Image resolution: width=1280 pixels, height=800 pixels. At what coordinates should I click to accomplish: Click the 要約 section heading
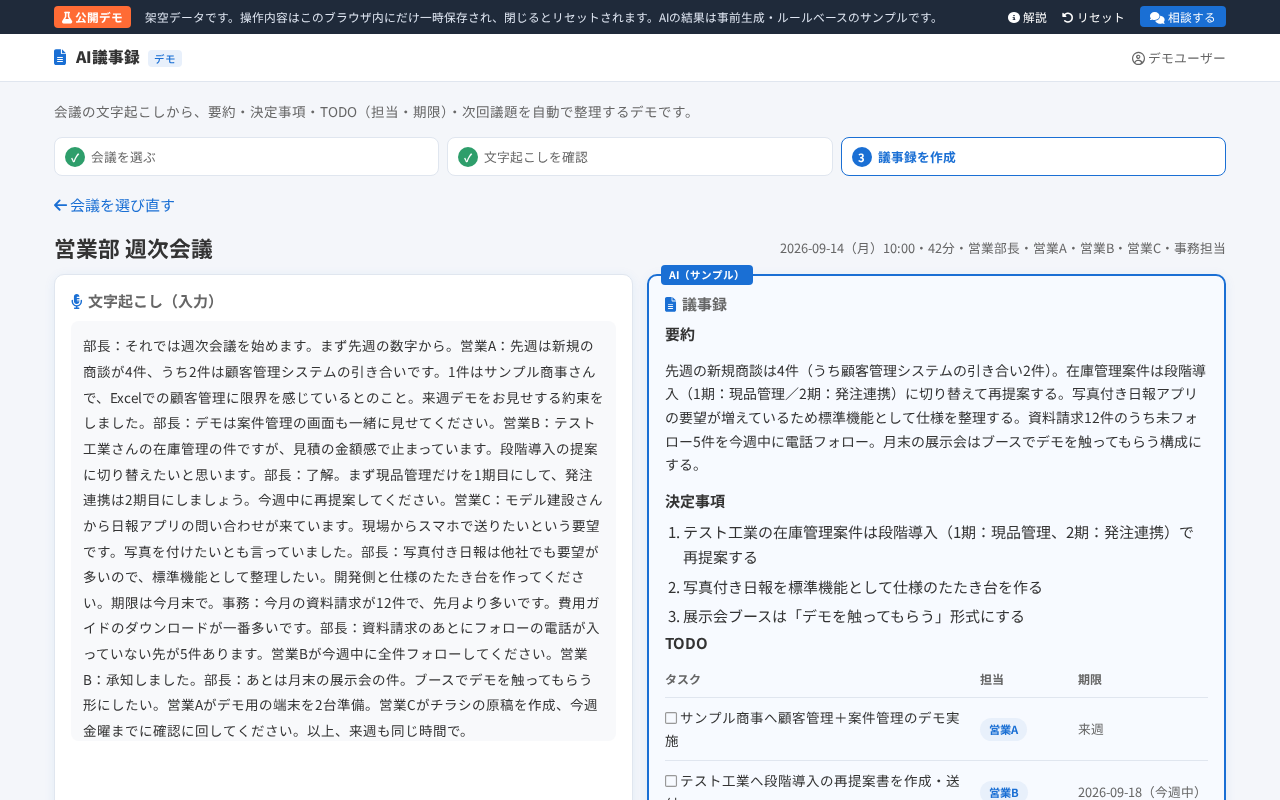click(x=680, y=334)
